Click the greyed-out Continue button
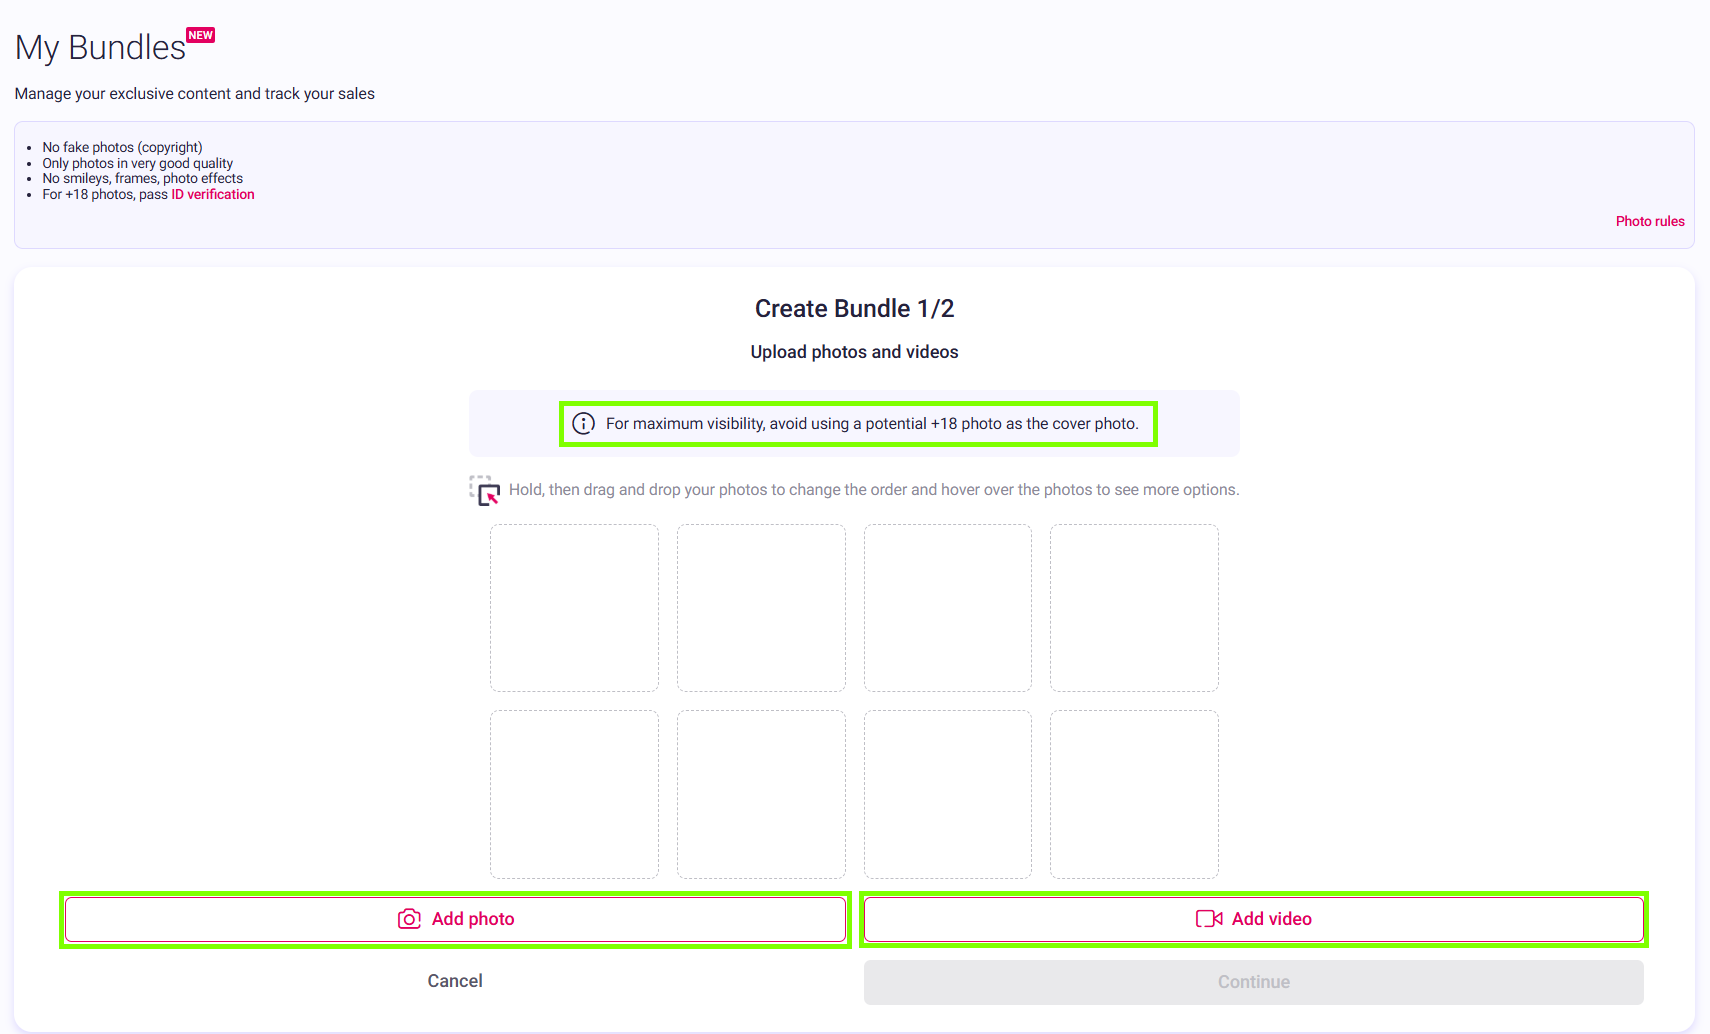Viewport: 1710px width, 1034px height. (x=1254, y=982)
